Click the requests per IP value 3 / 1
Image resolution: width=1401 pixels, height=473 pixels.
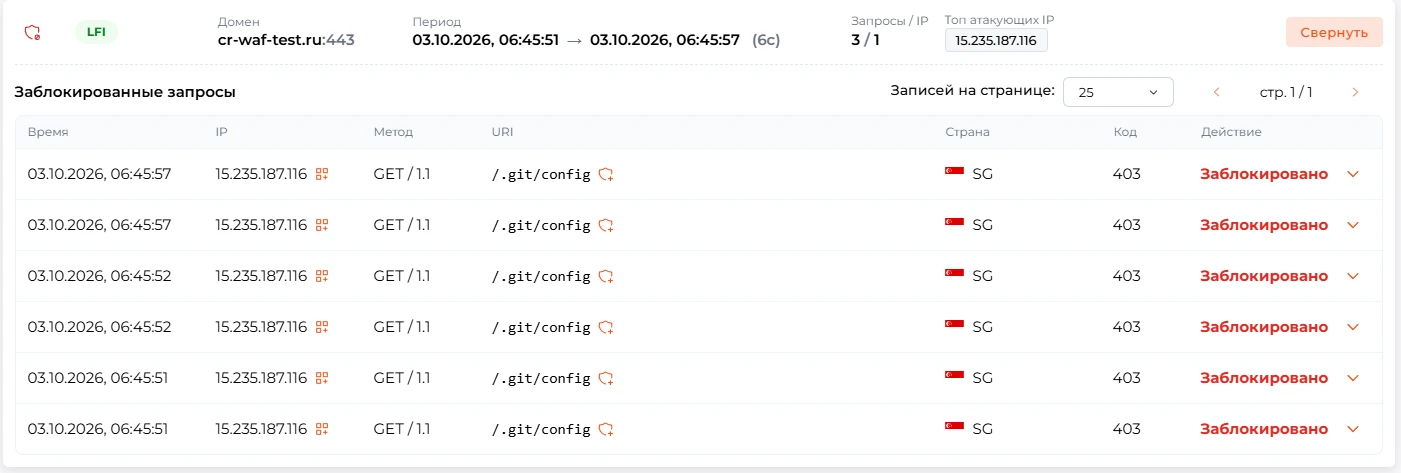[x=866, y=40]
